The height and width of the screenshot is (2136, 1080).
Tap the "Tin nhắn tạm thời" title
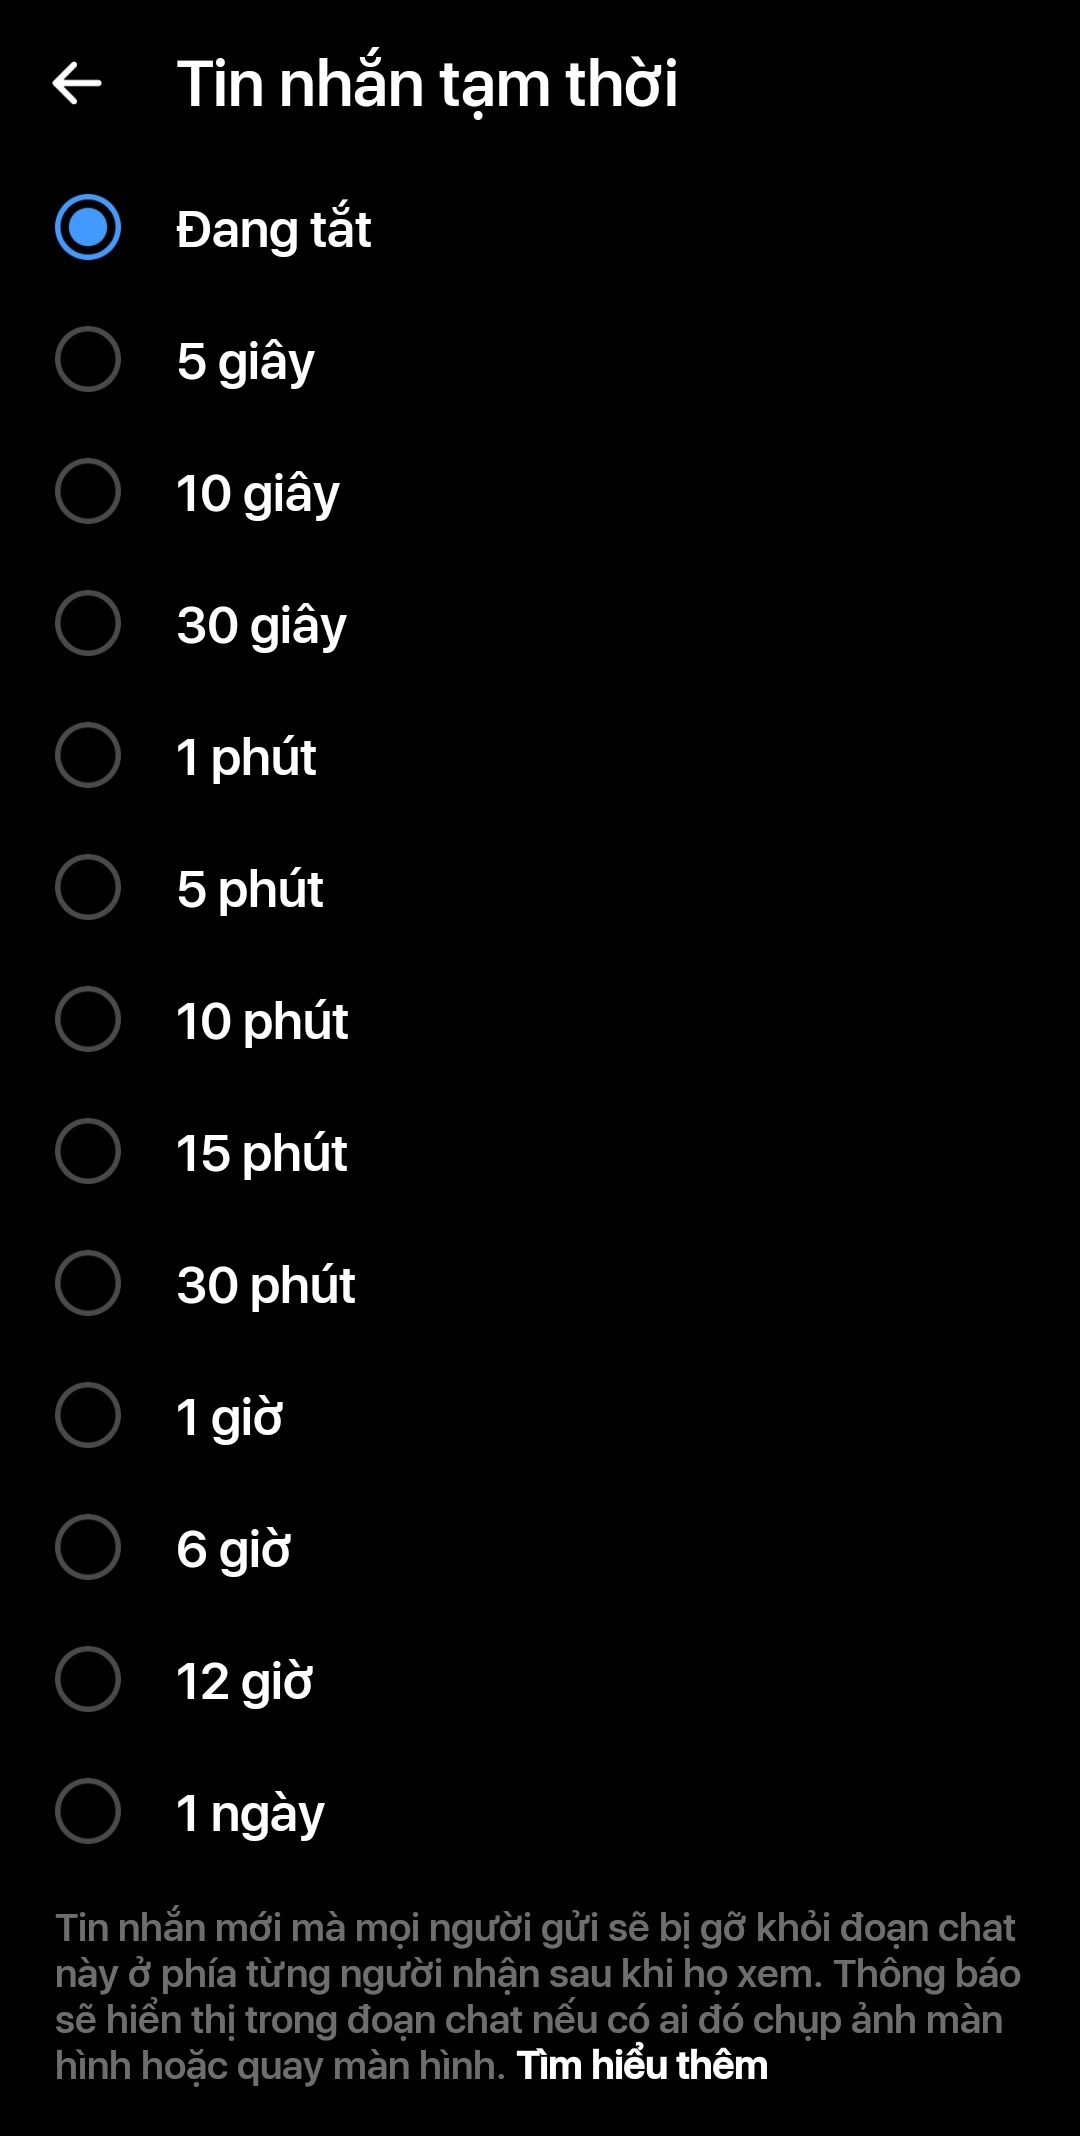pos(430,82)
